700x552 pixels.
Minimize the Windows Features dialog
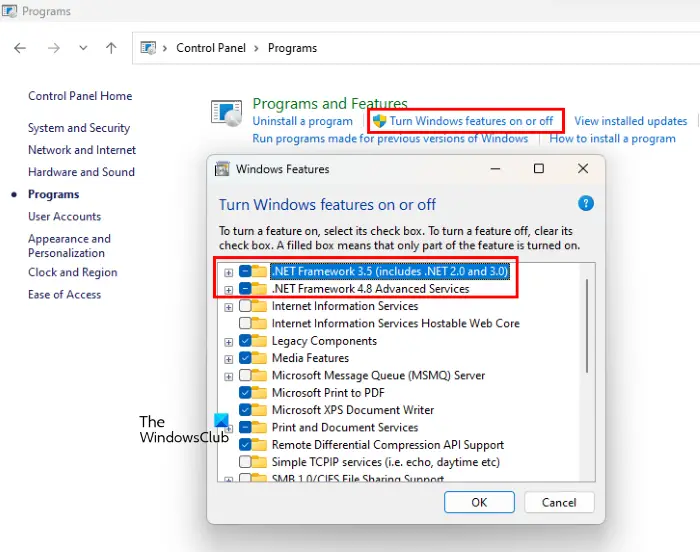pos(495,169)
